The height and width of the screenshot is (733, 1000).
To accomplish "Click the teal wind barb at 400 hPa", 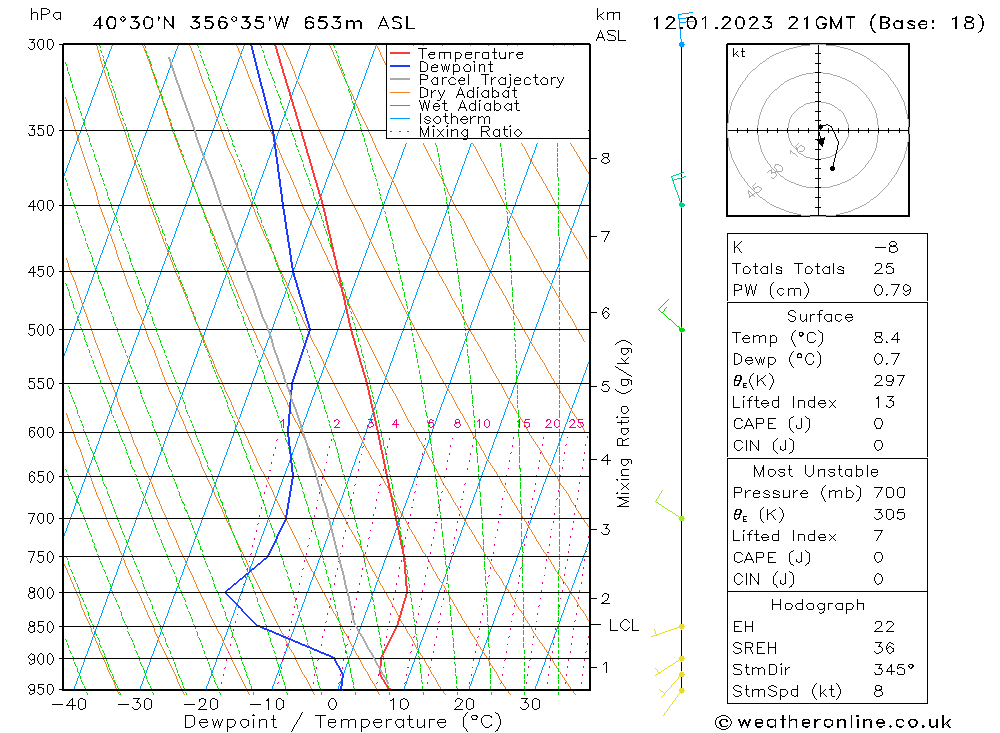I will (678, 189).
